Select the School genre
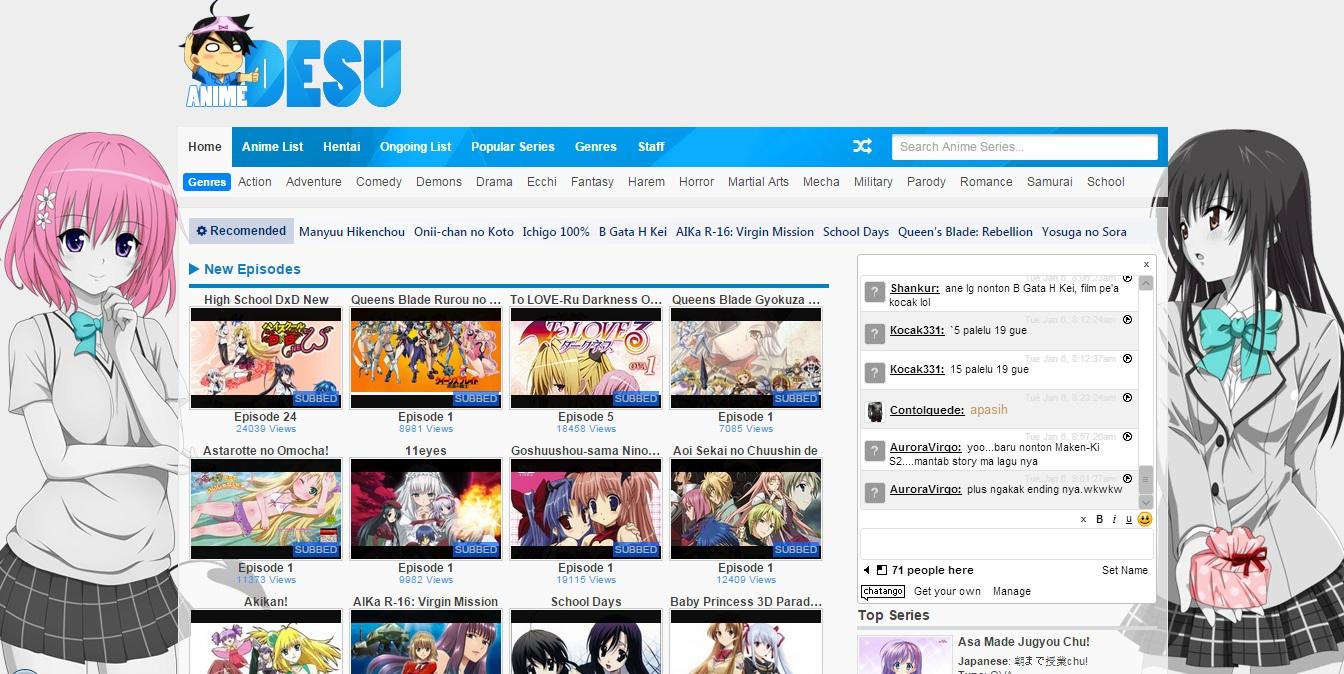 1106,182
